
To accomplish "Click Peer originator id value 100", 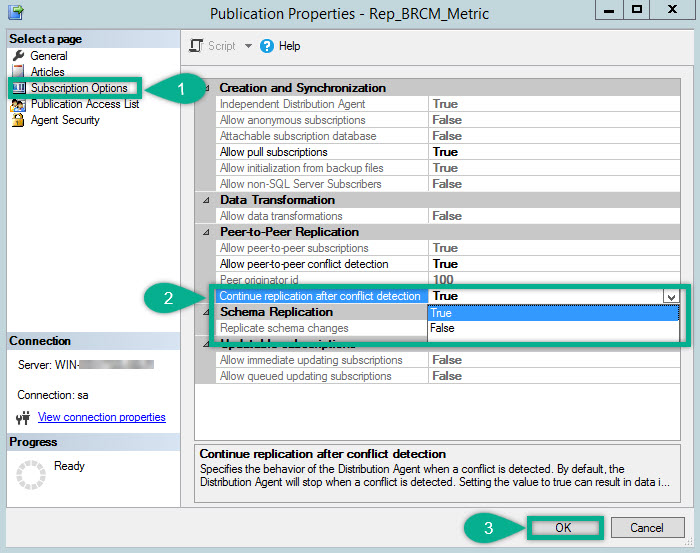I will tap(443, 280).
